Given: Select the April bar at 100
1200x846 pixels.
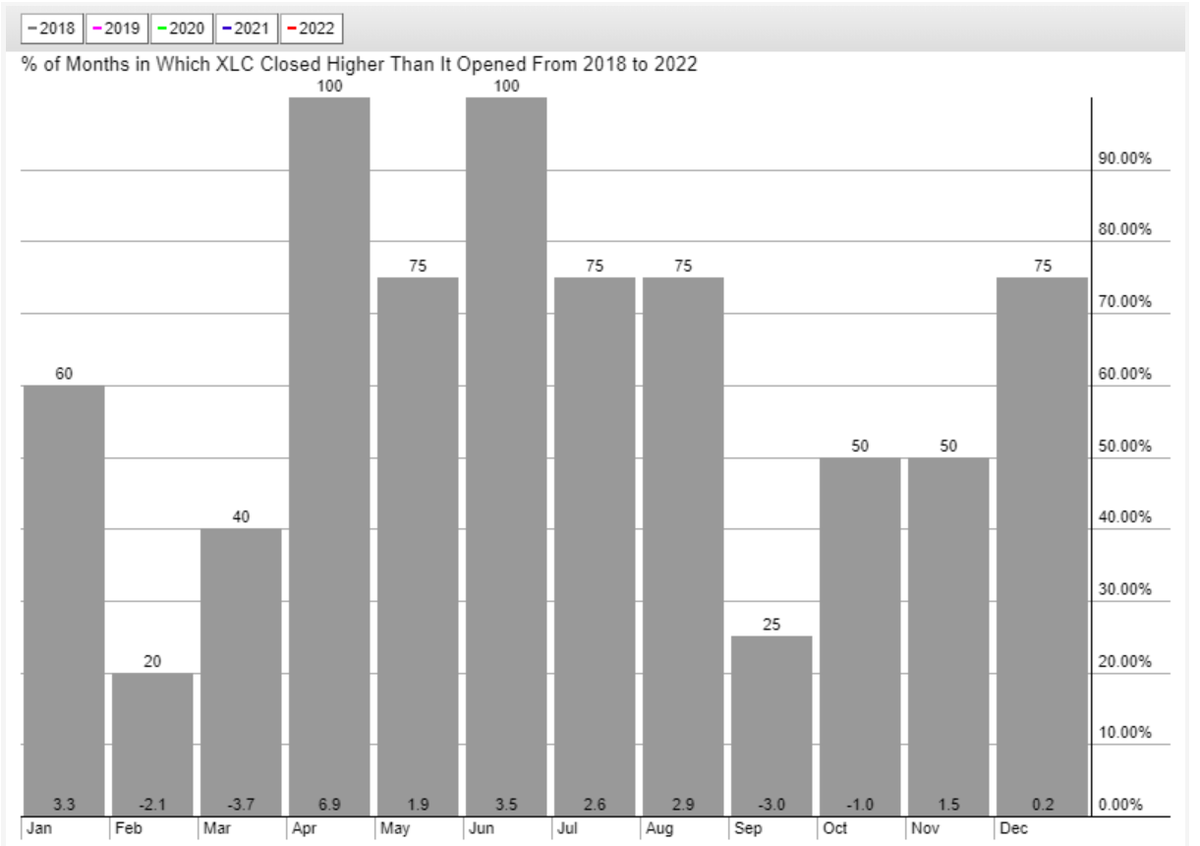Looking at the screenshot, I should pos(329,457).
